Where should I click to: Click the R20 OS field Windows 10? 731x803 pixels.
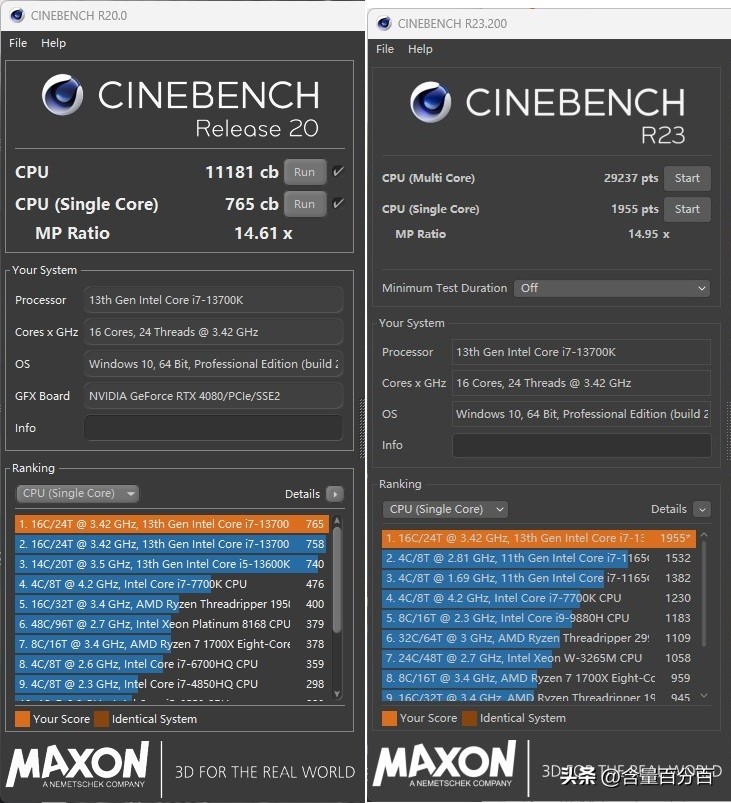[213, 364]
